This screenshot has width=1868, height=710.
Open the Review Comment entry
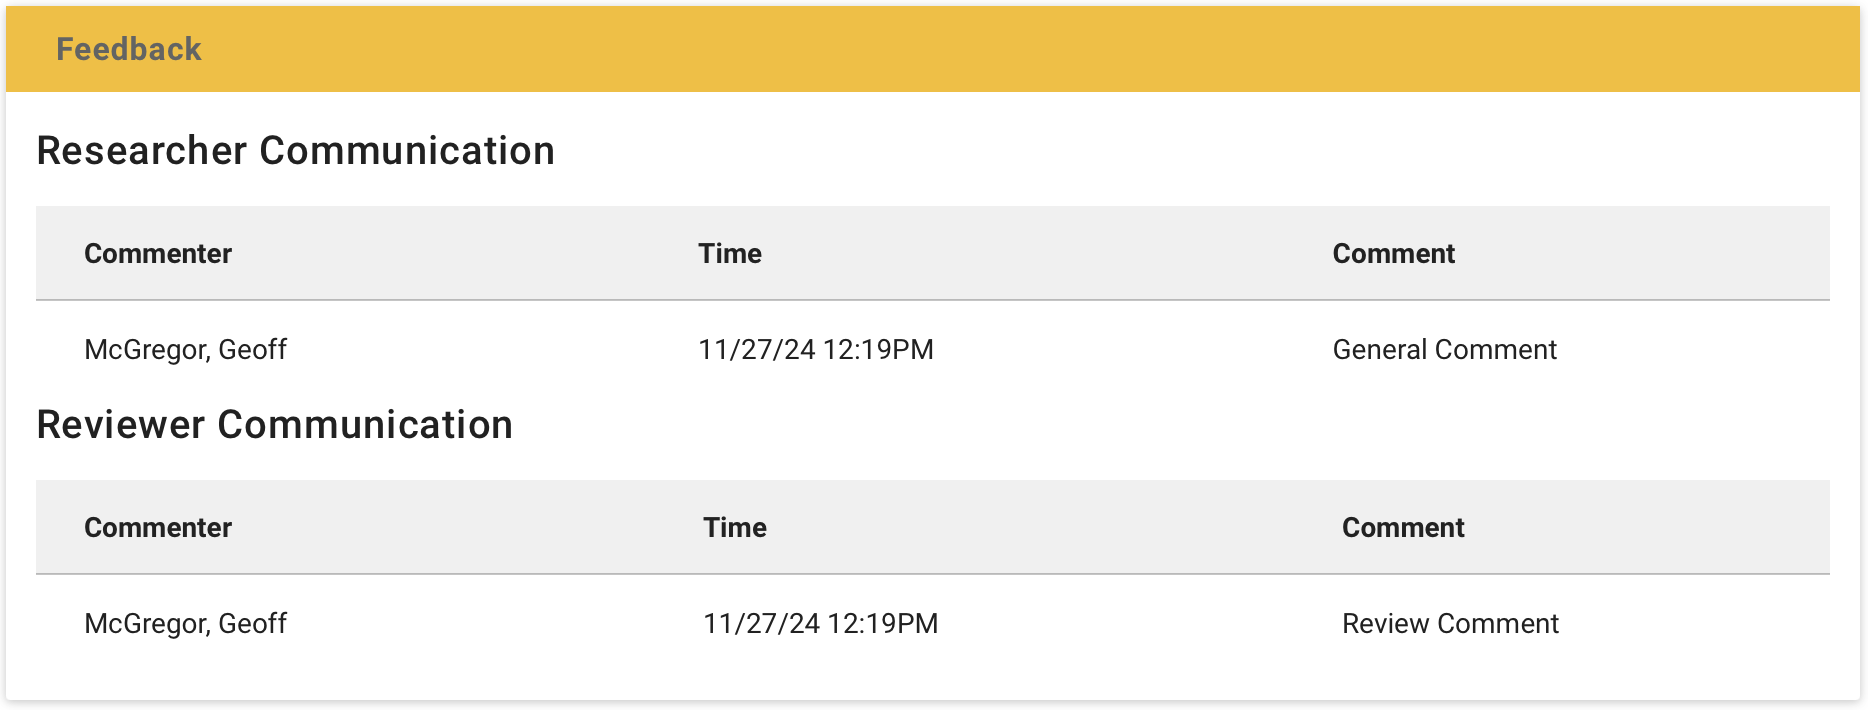coord(1450,623)
